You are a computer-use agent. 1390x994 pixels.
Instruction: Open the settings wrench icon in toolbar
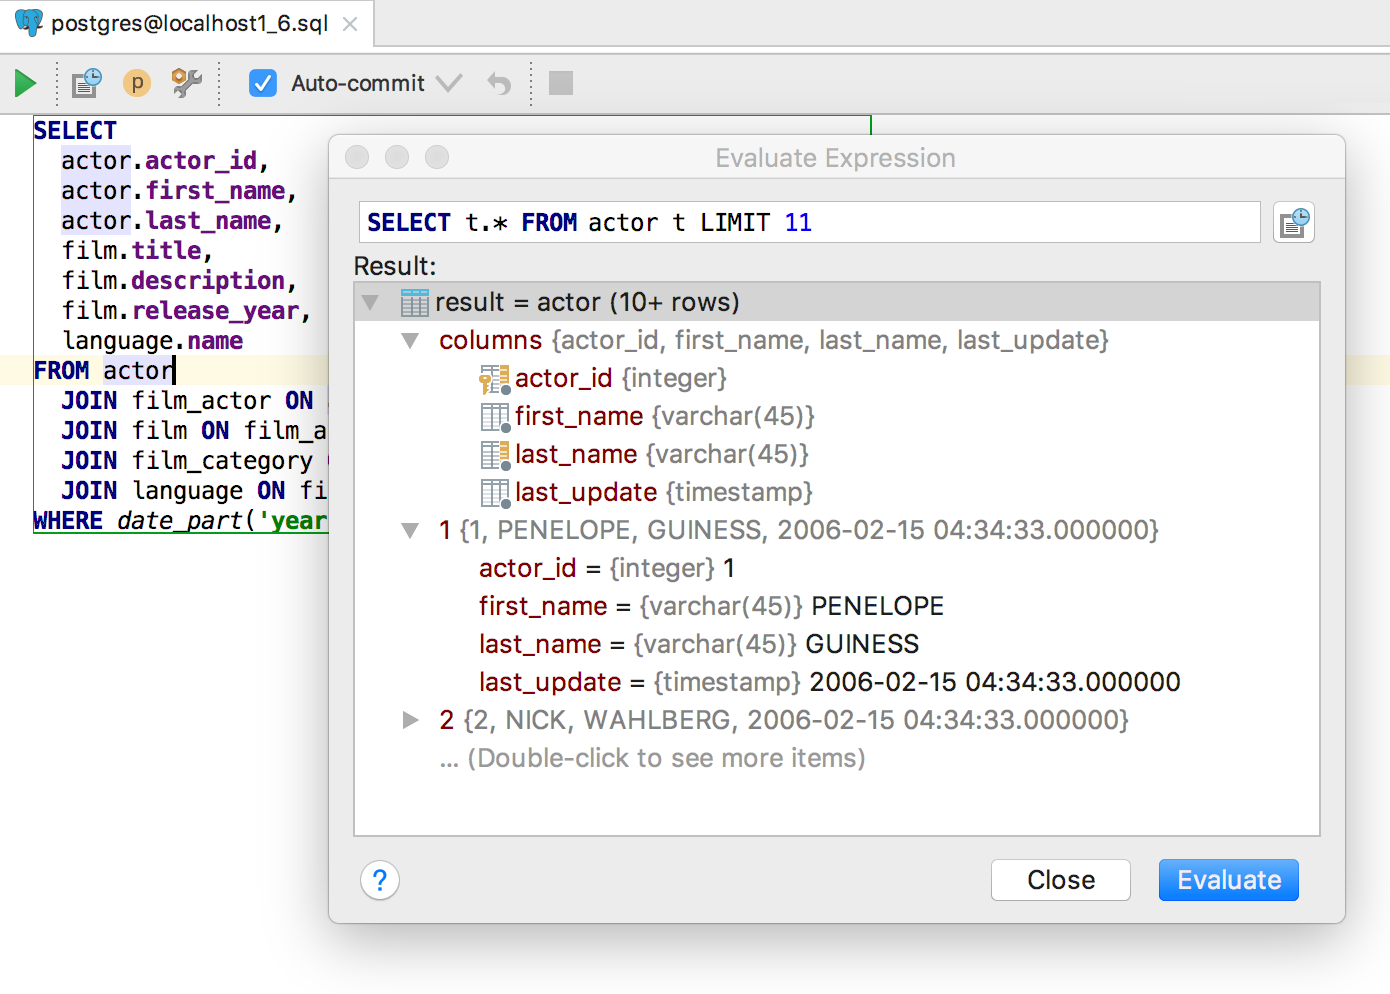point(186,83)
